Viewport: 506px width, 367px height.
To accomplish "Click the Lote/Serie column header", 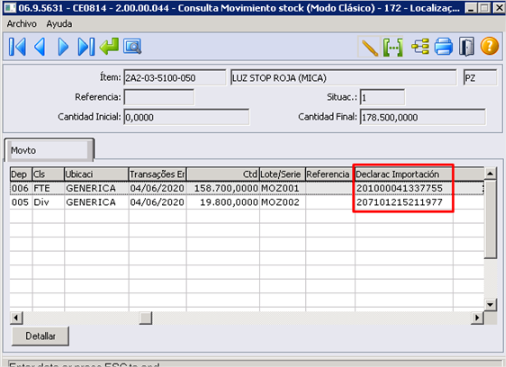I will tap(282, 174).
